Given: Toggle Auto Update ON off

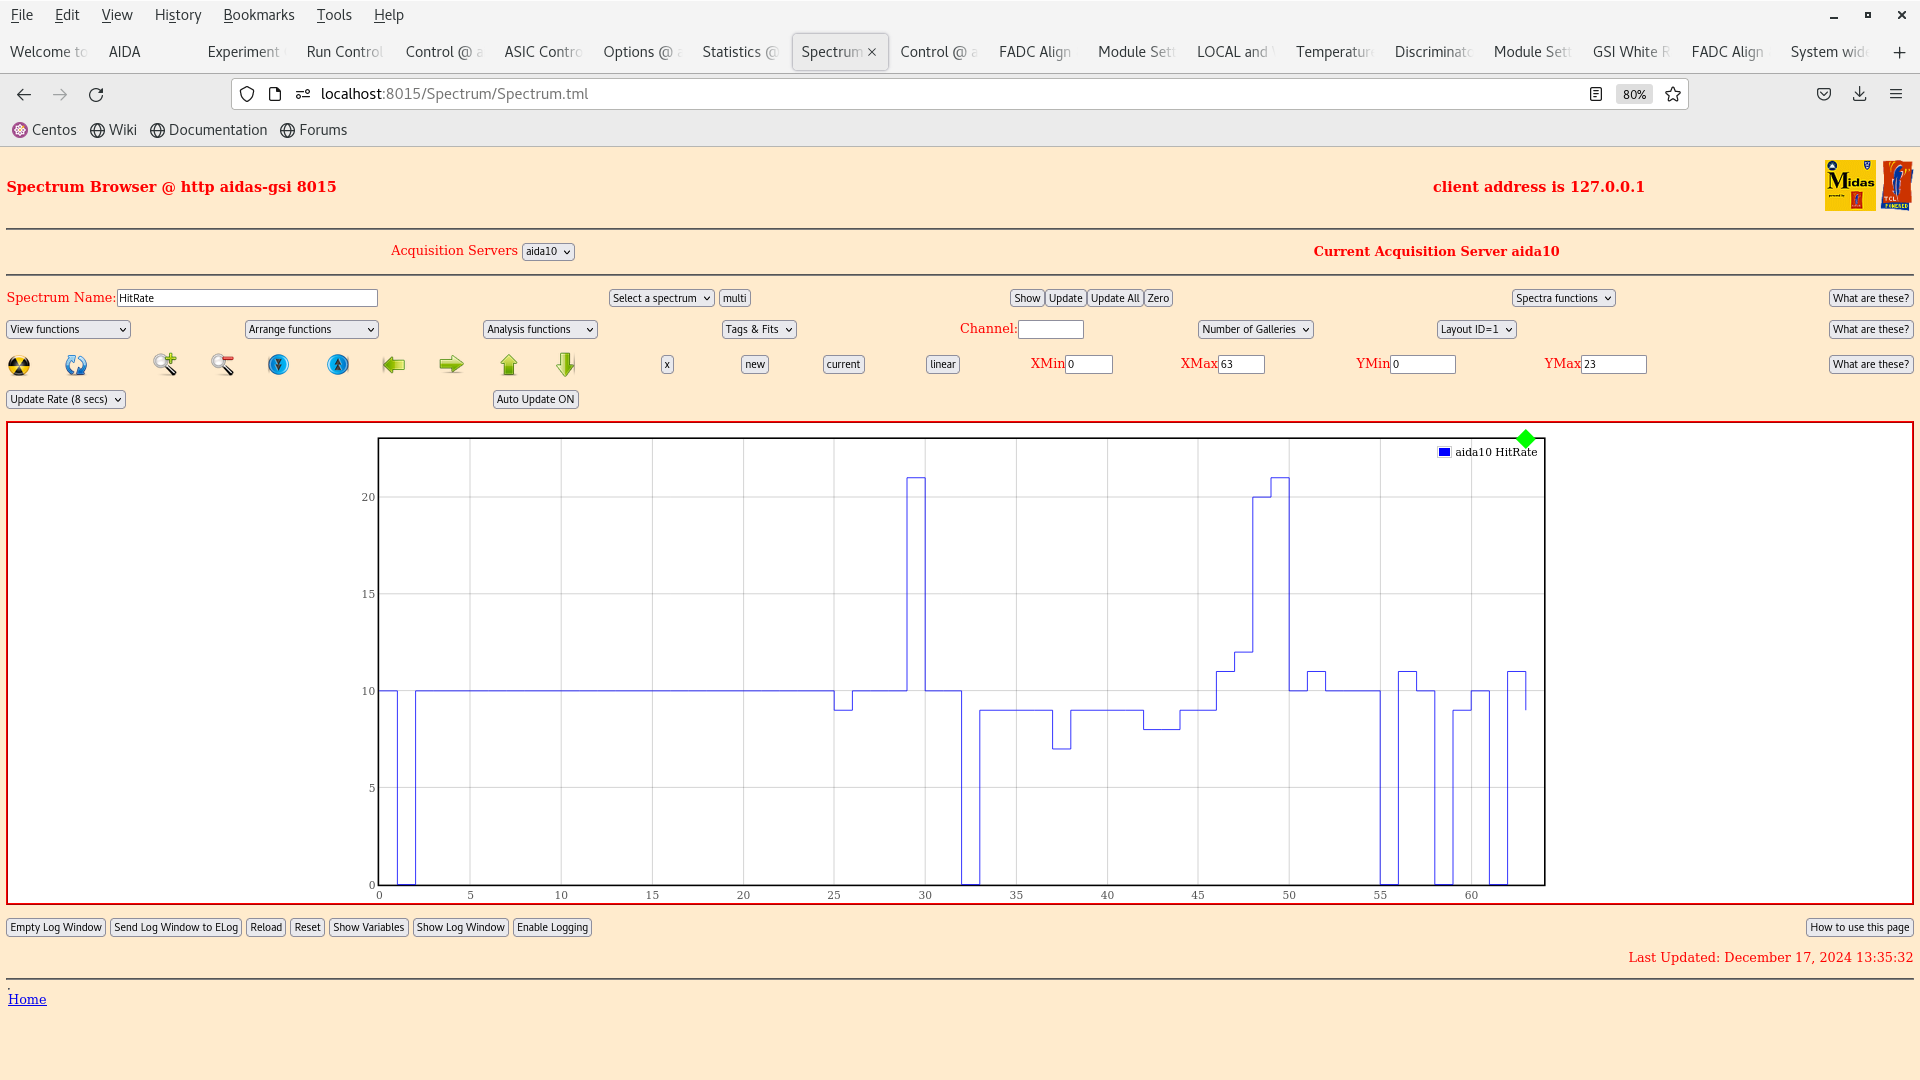Looking at the screenshot, I should tap(535, 399).
